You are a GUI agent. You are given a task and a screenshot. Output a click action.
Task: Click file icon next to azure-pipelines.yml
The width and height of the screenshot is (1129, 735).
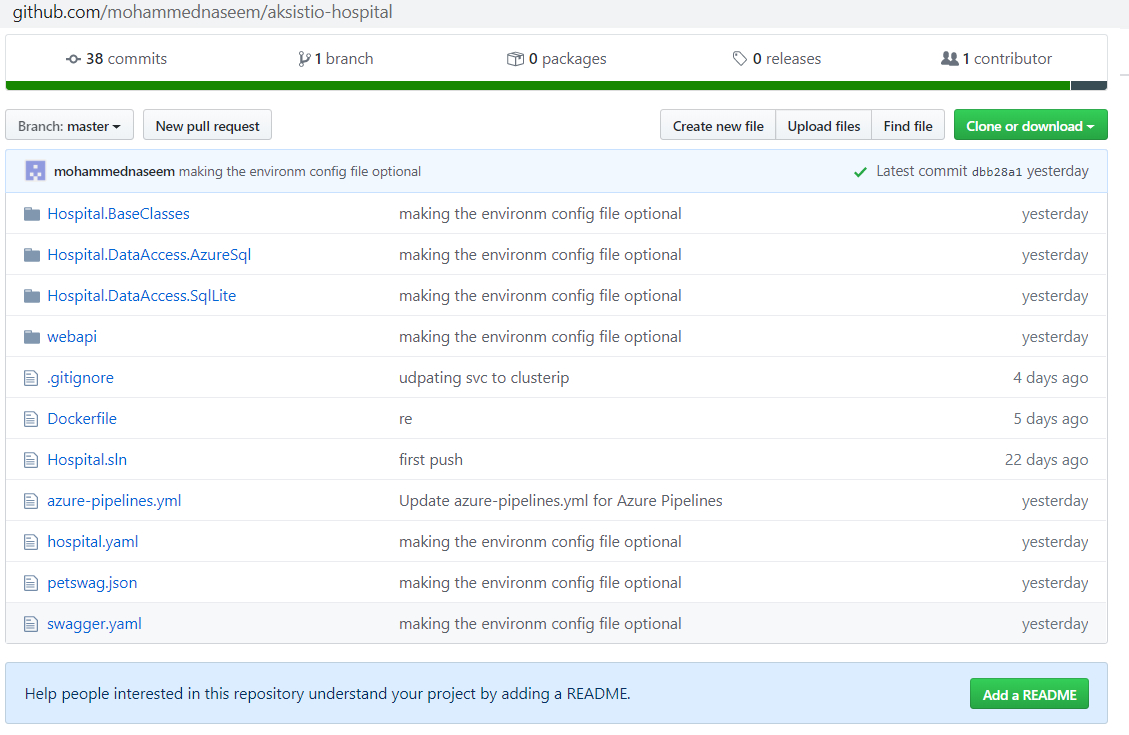click(30, 501)
